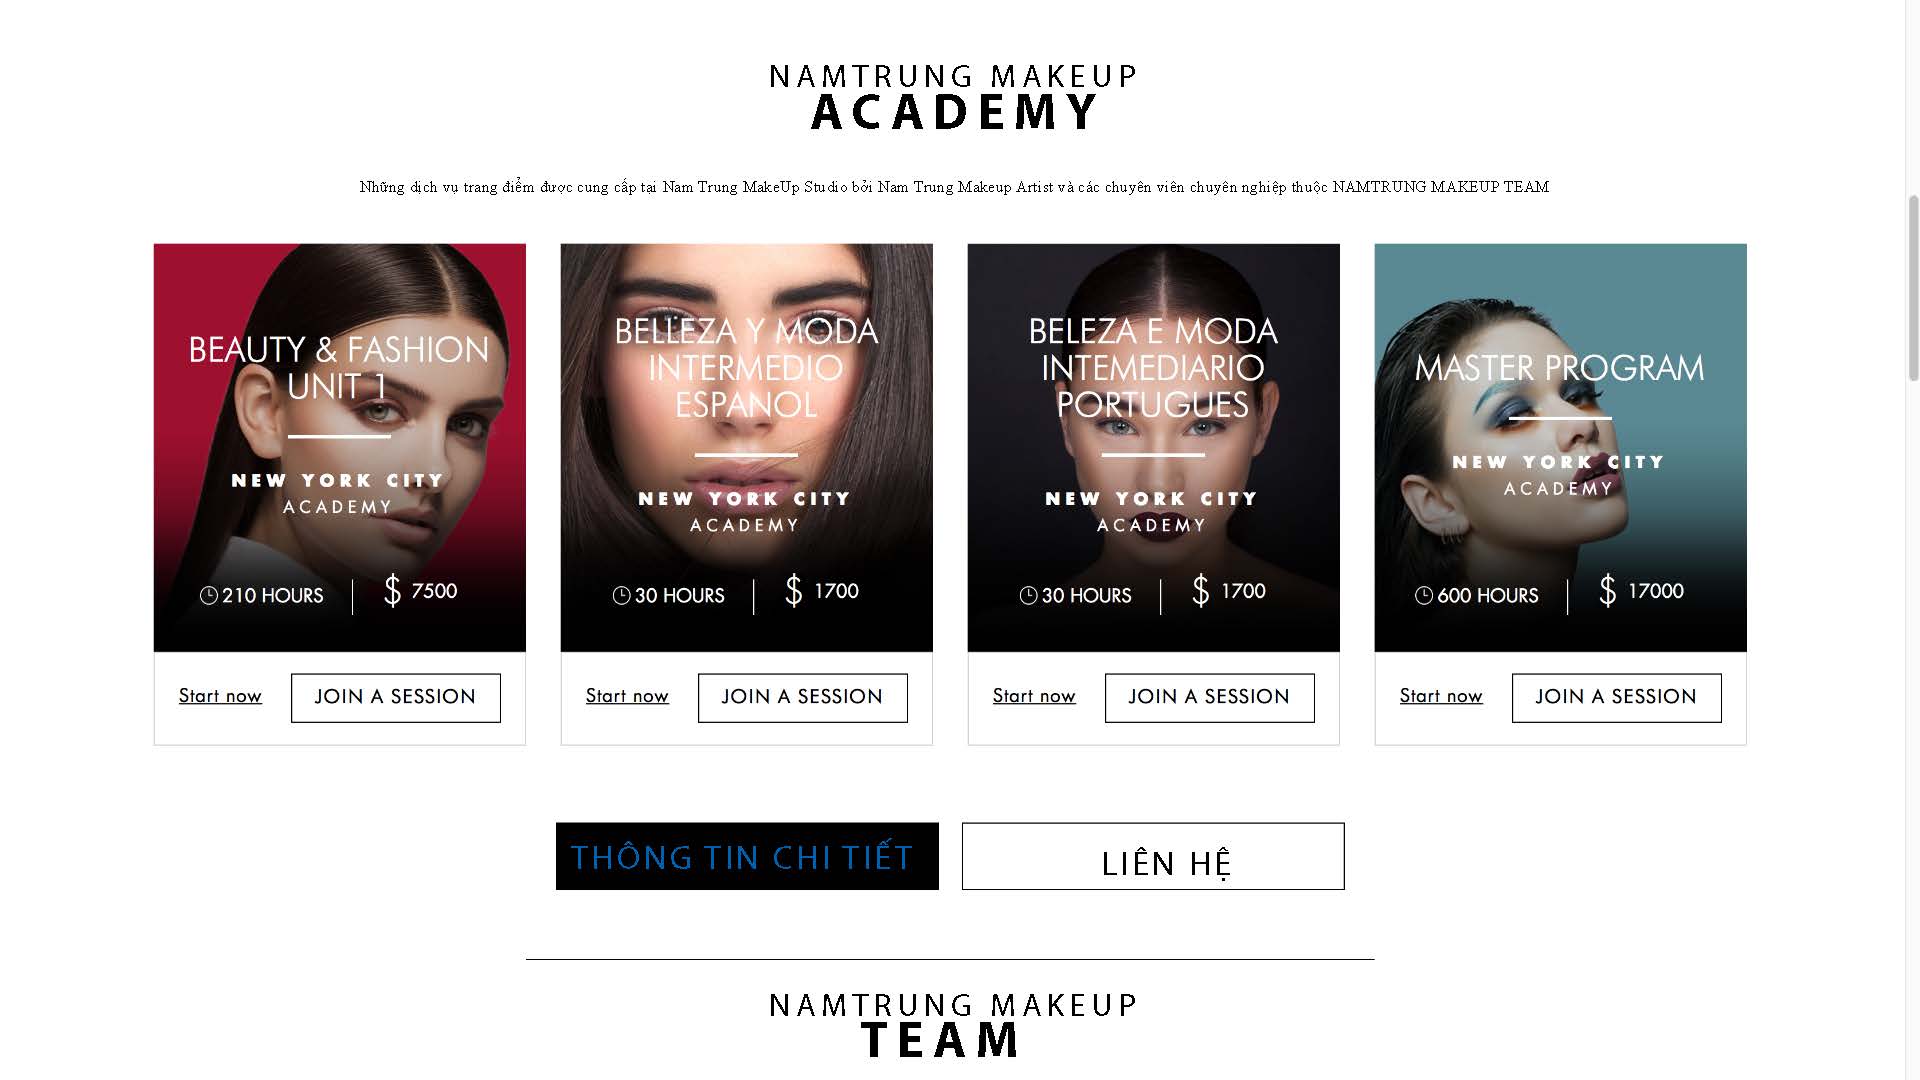Viewport: 1920px width, 1080px height.
Task: Click the LIÊN HỆ contact button
Action: click(1153, 856)
